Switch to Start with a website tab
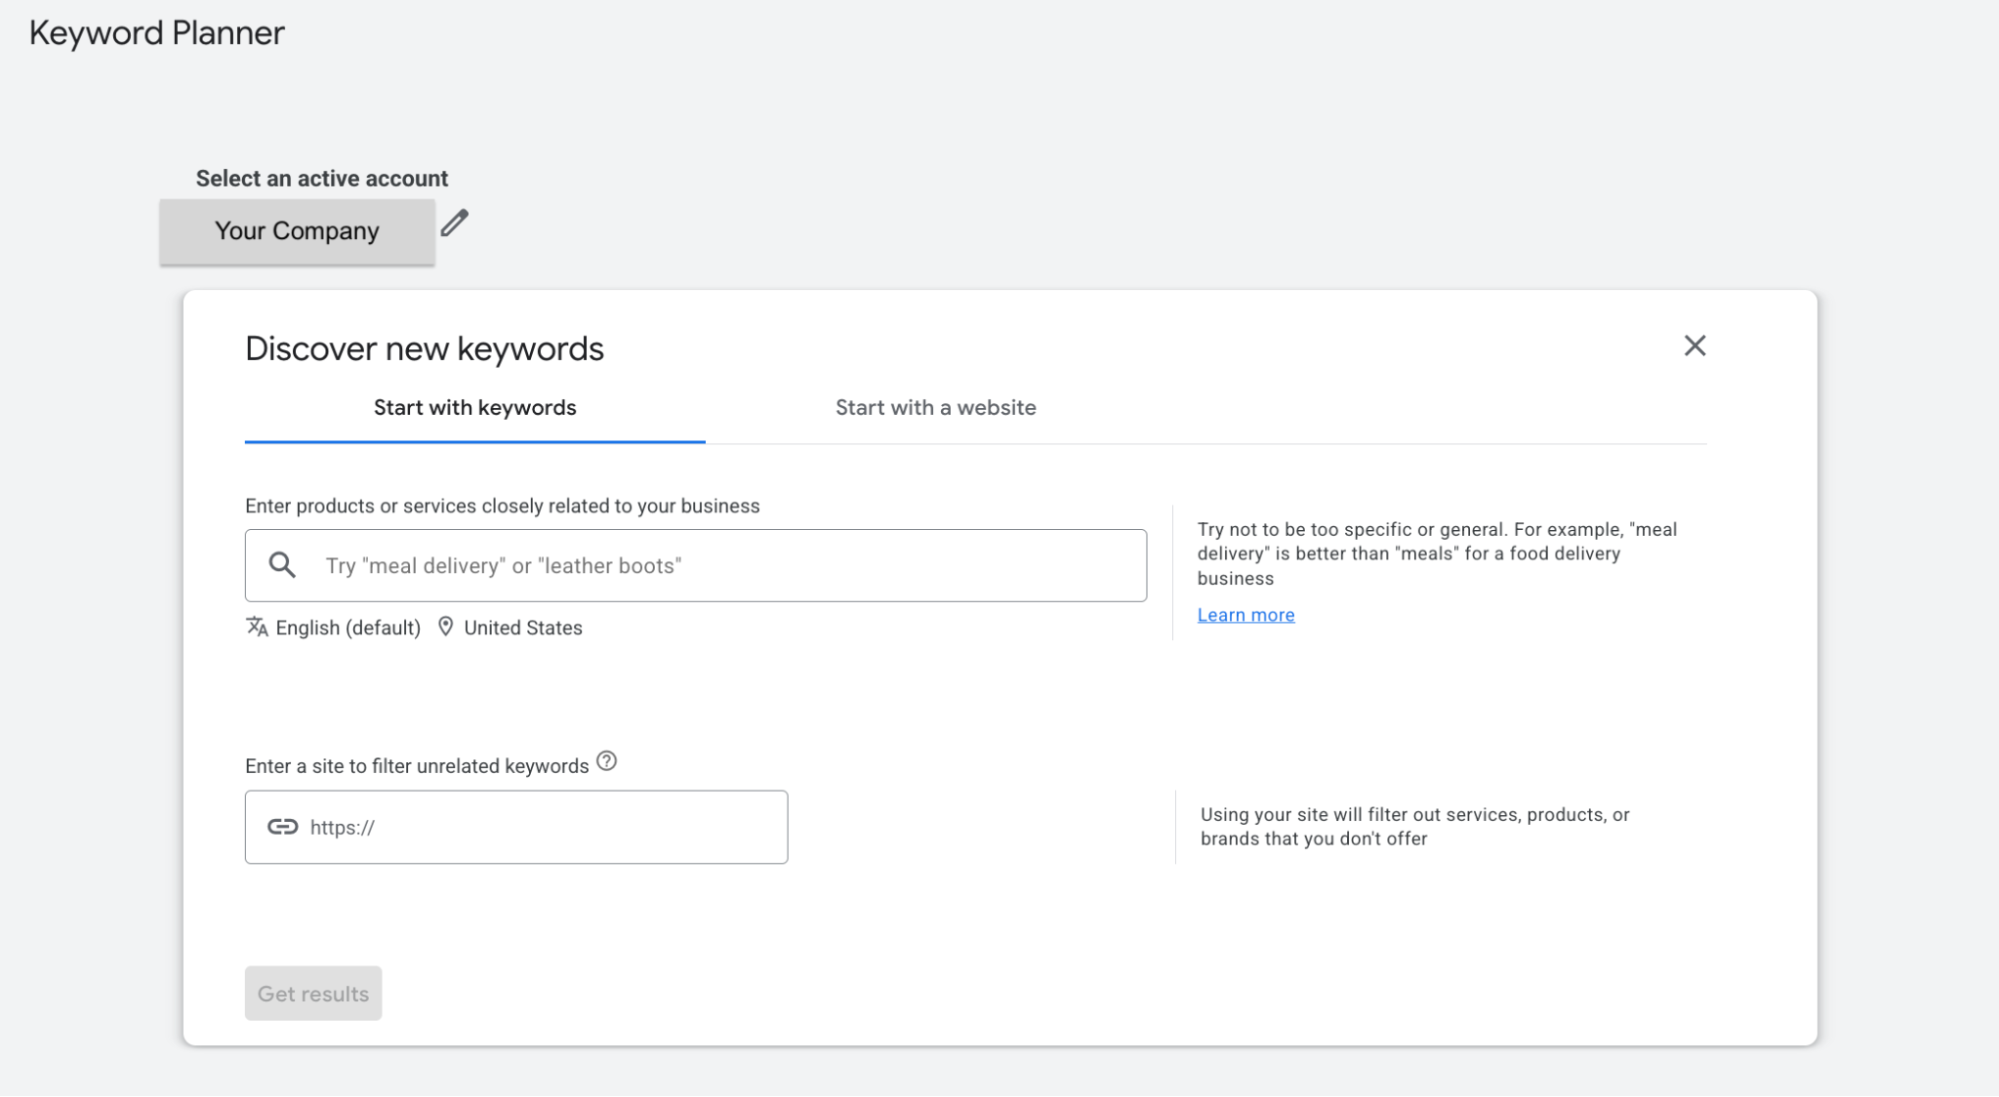The image size is (1999, 1097). pyautogui.click(x=935, y=408)
